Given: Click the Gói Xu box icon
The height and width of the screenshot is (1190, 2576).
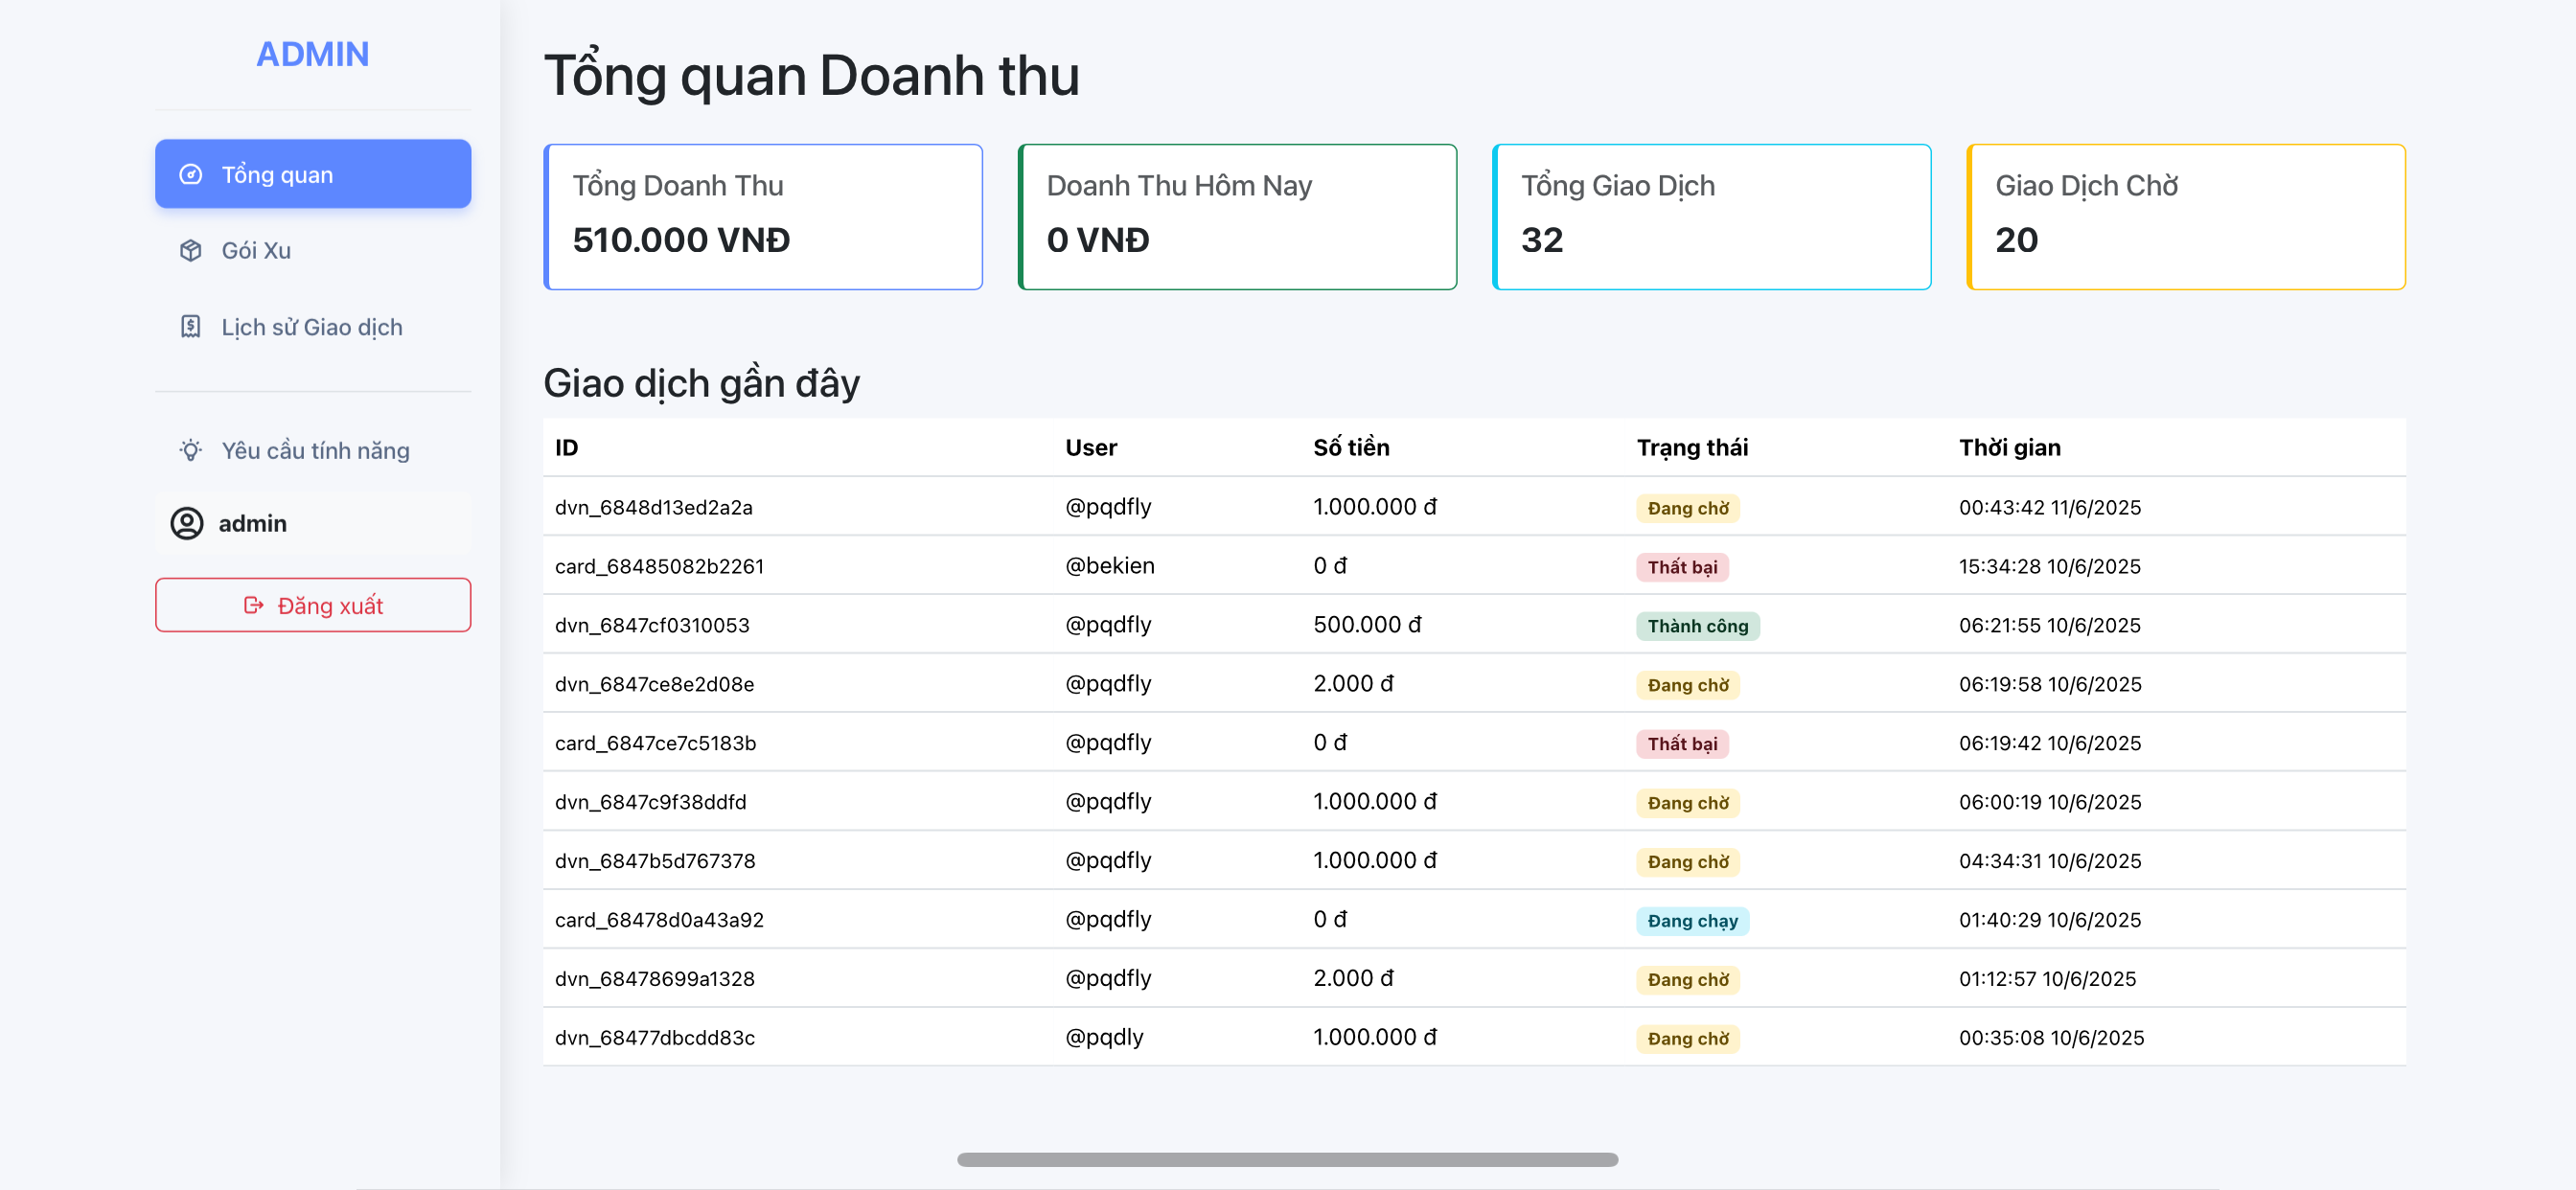Looking at the screenshot, I should [190, 250].
